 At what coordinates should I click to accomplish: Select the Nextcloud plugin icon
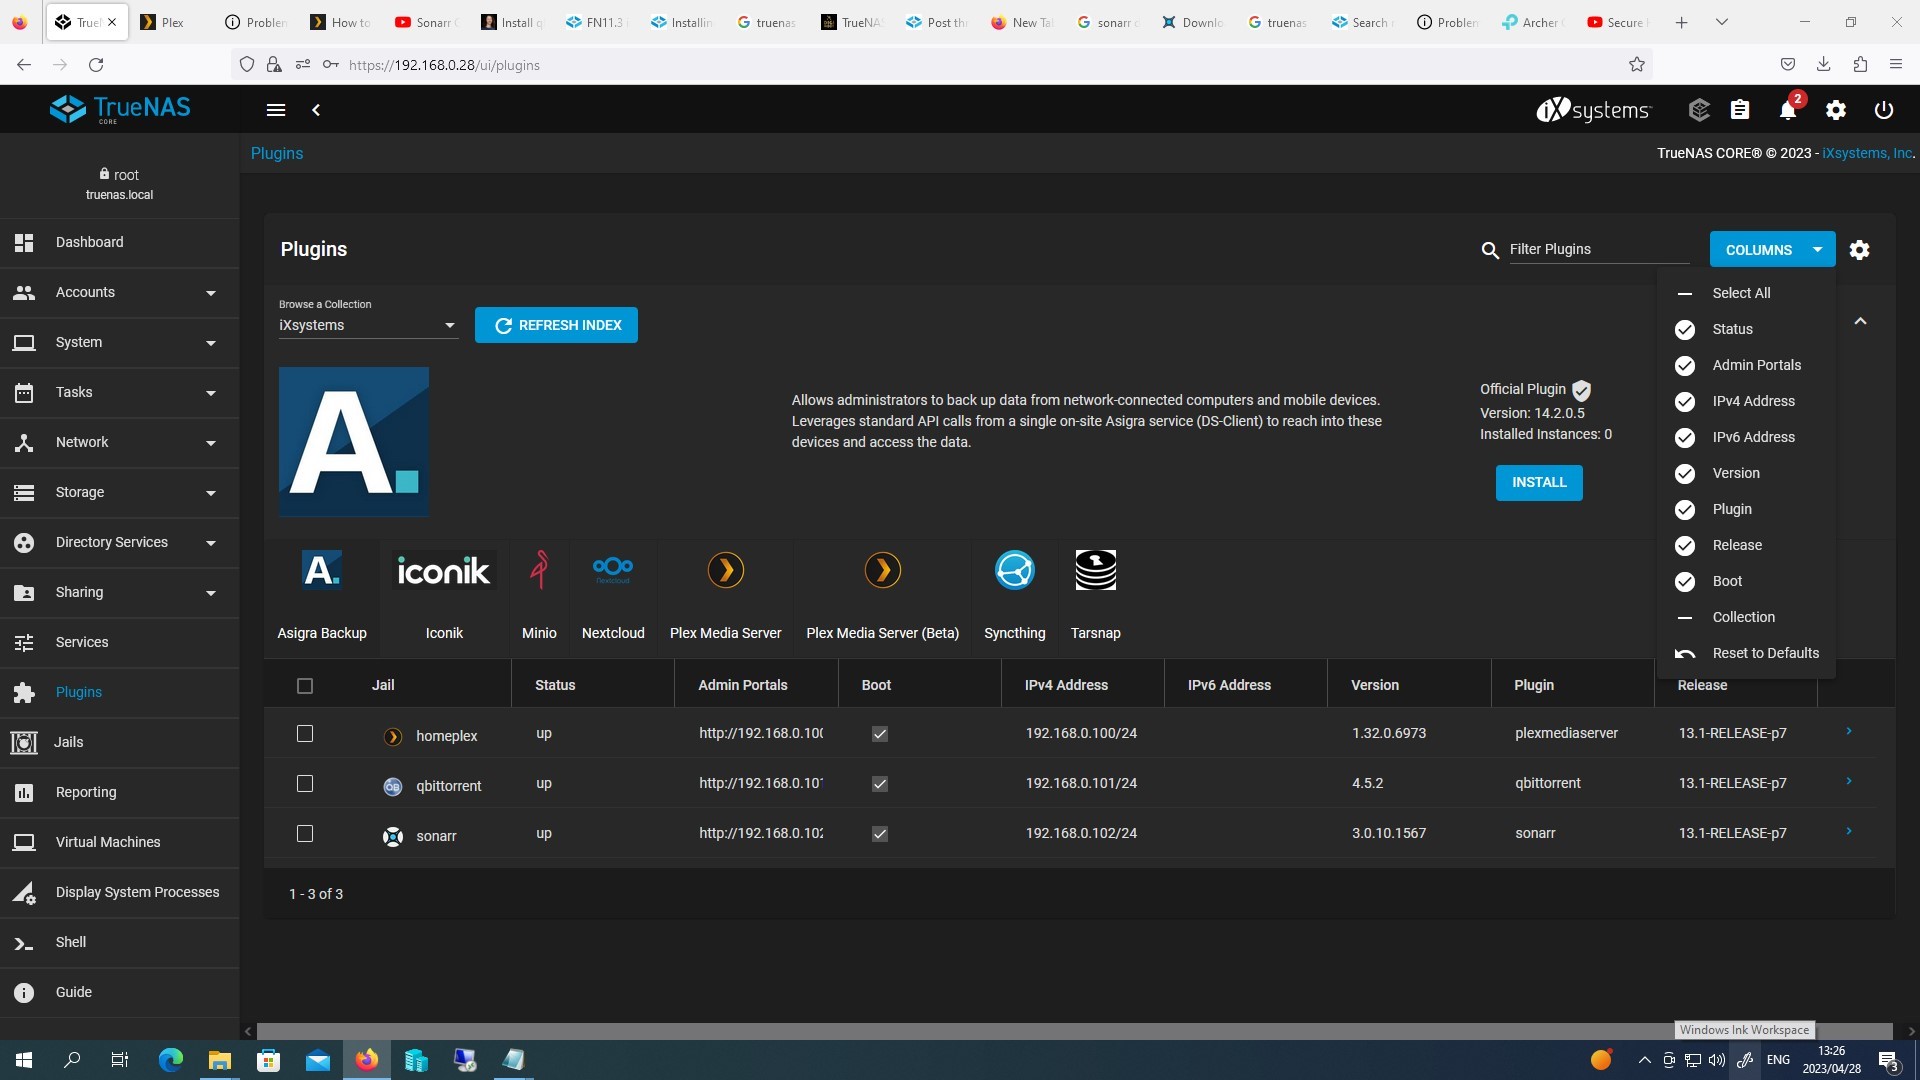pos(613,571)
